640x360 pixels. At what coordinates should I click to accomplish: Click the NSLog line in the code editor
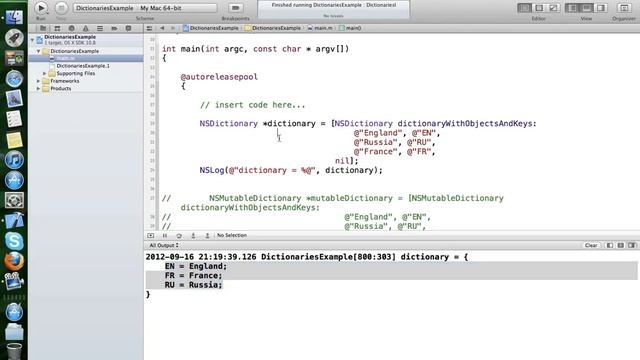(291, 170)
